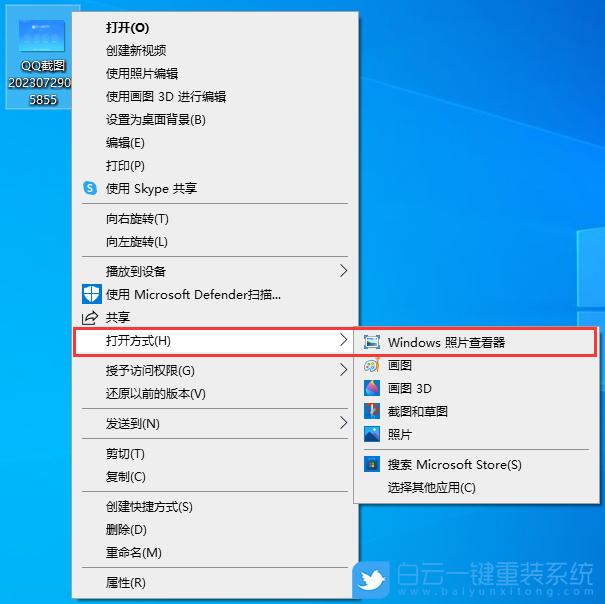Click the share arrow icon next to 共享
Screen dimensions: 605x604
[x=90, y=318]
